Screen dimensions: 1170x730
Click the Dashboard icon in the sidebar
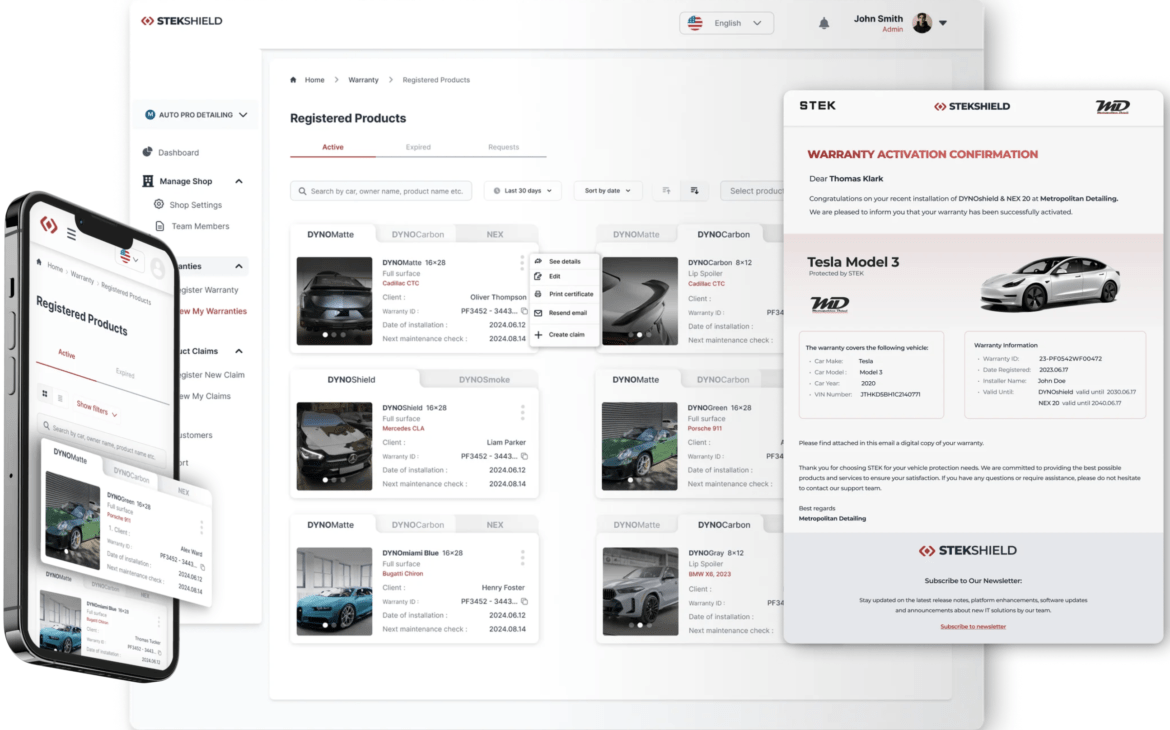(148, 152)
